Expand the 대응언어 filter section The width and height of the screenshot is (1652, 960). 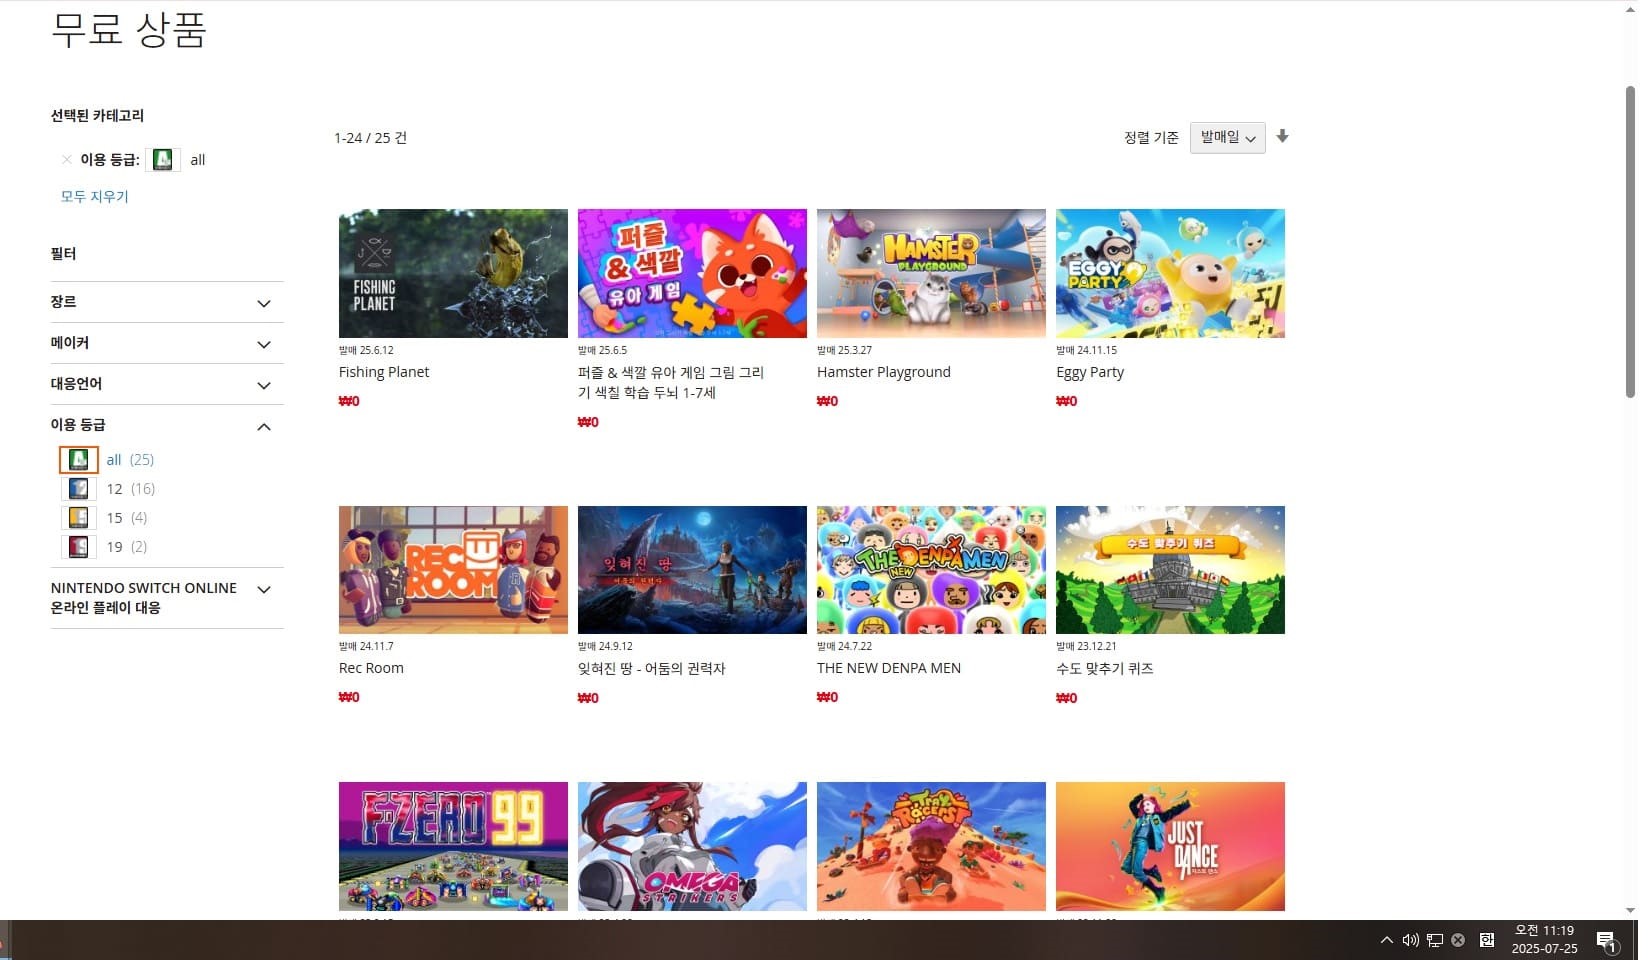point(167,384)
